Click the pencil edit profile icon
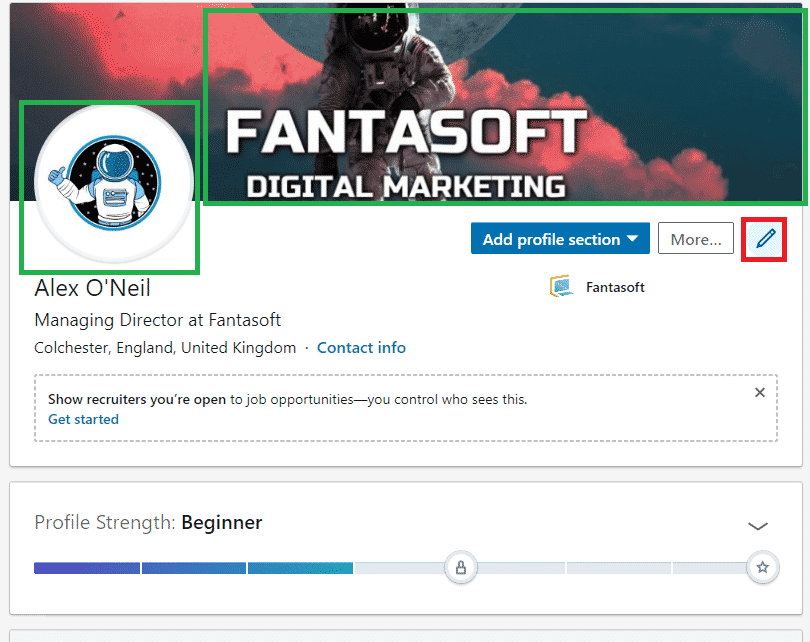Viewport: 810px width, 642px height. coord(765,239)
